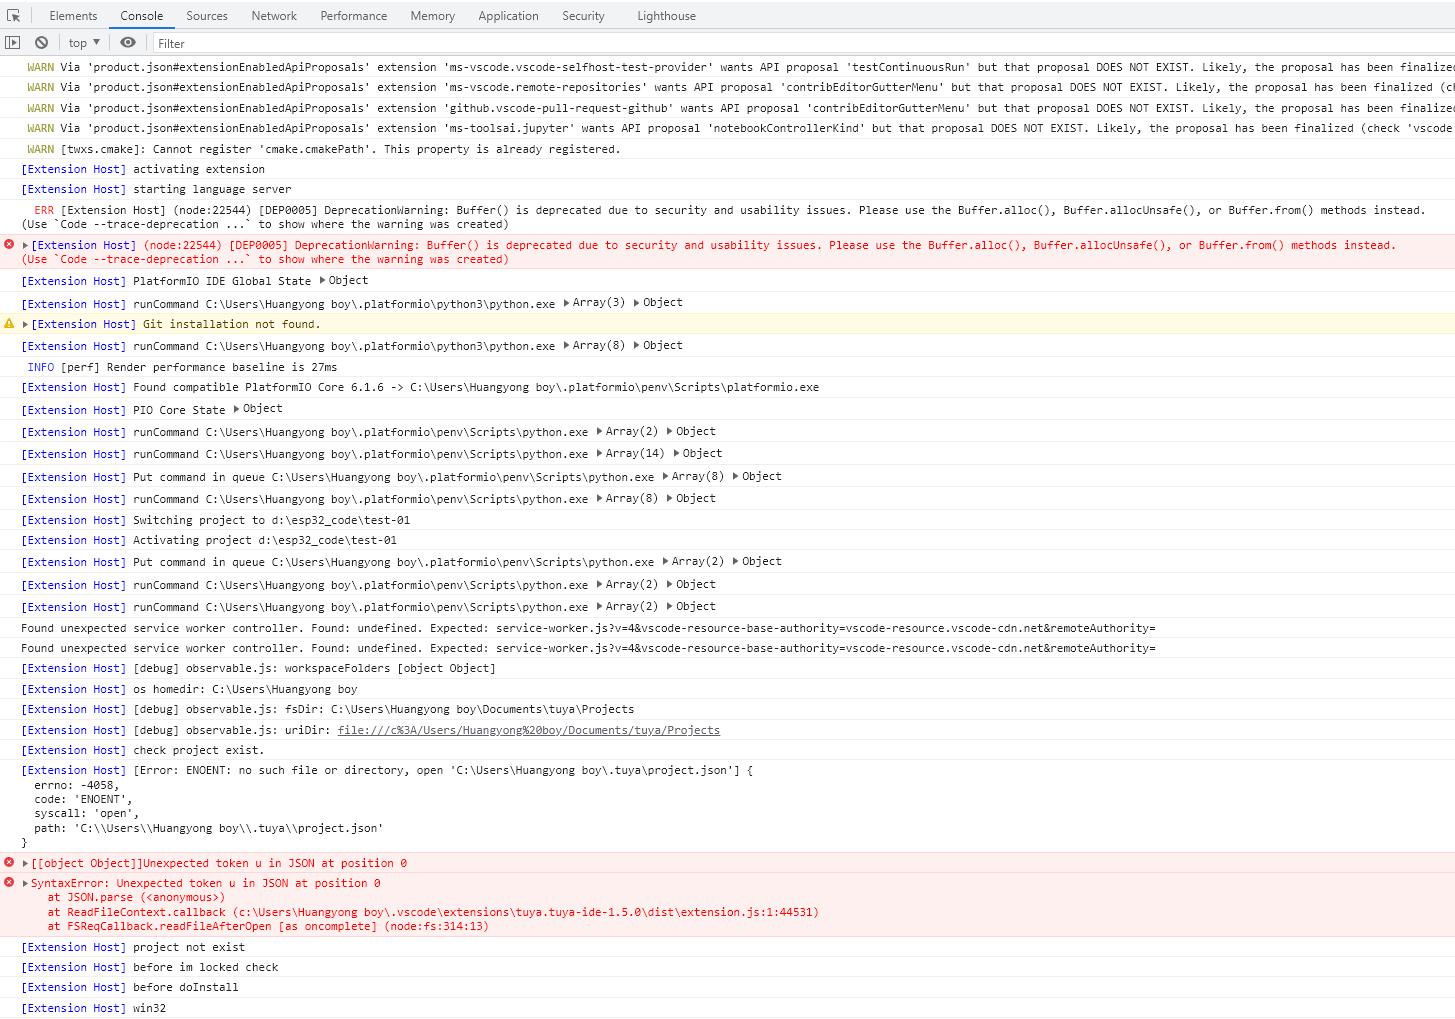Image resolution: width=1455 pixels, height=1019 pixels.
Task: Click 'before im locked check' log line
Action: 206,967
